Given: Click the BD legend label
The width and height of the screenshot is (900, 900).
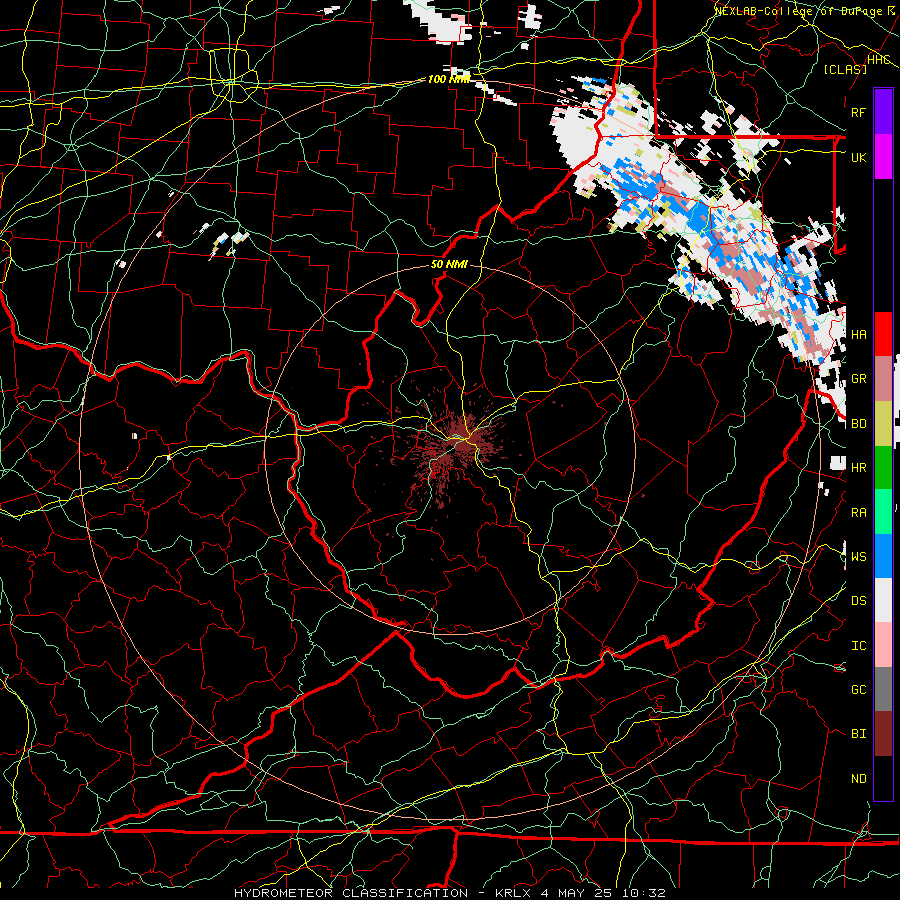Looking at the screenshot, I should tap(859, 424).
